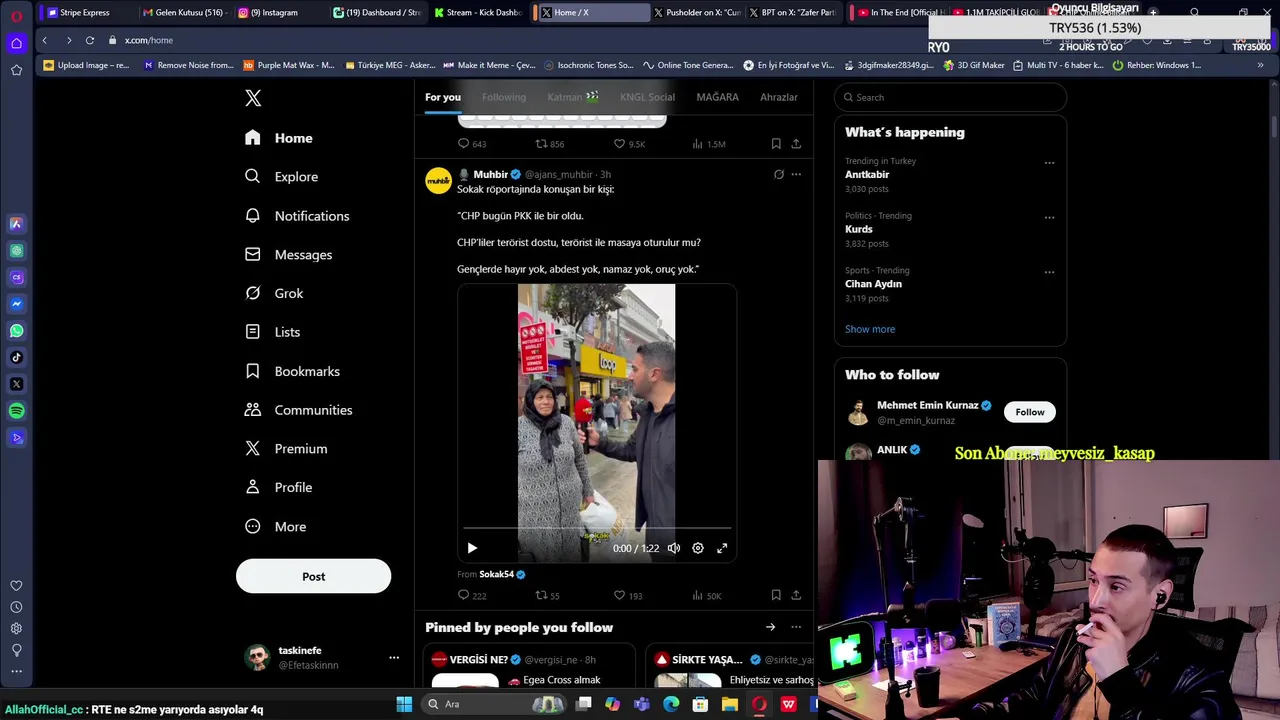Enter video fullscreen mode

(722, 548)
